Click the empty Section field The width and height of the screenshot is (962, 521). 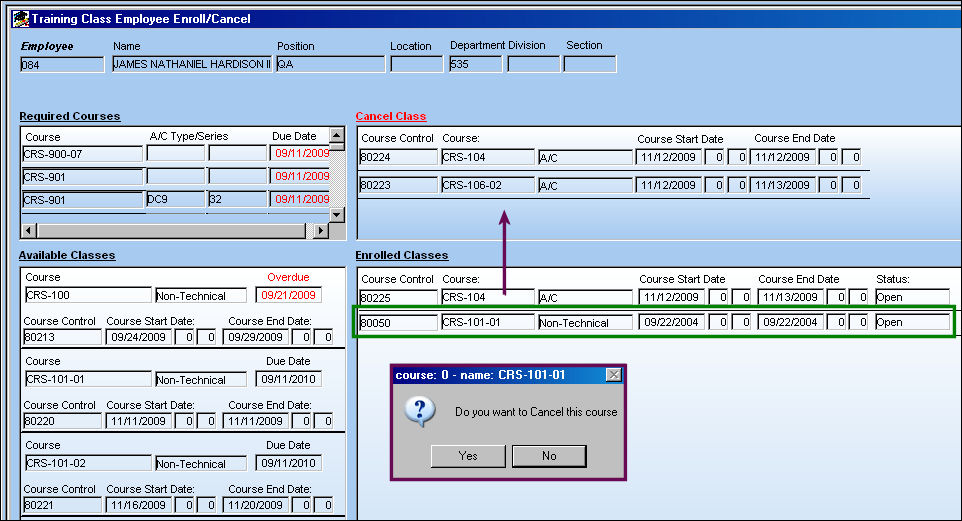(x=590, y=64)
